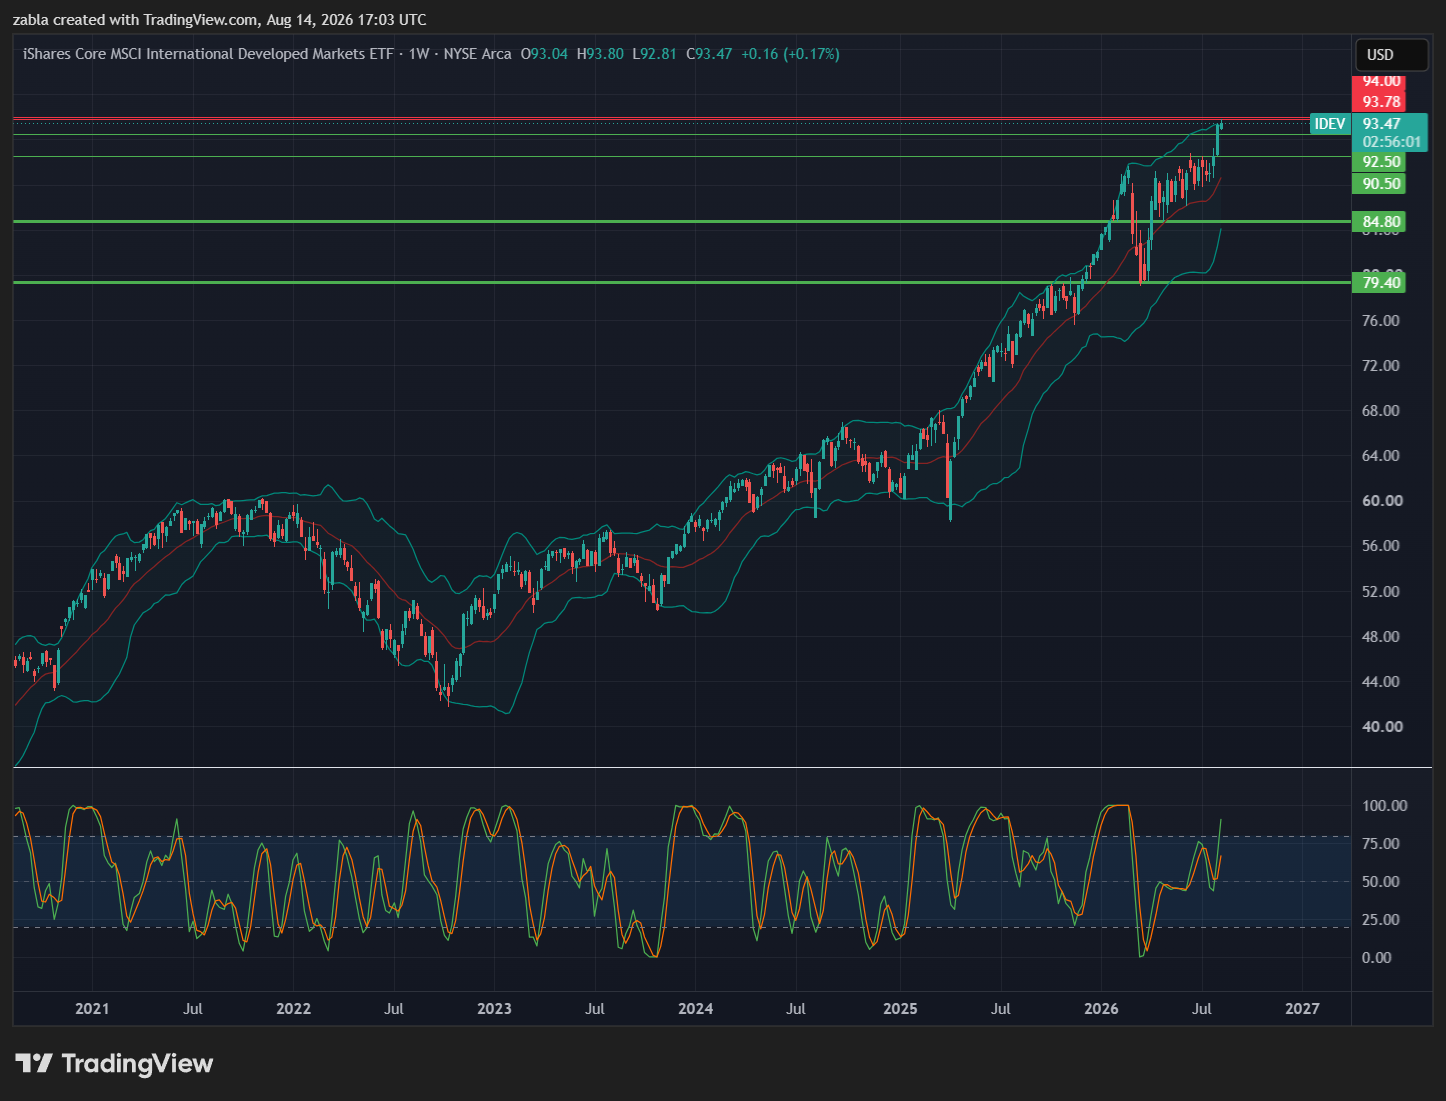Click the 48.00 price scale label

pos(1381,637)
